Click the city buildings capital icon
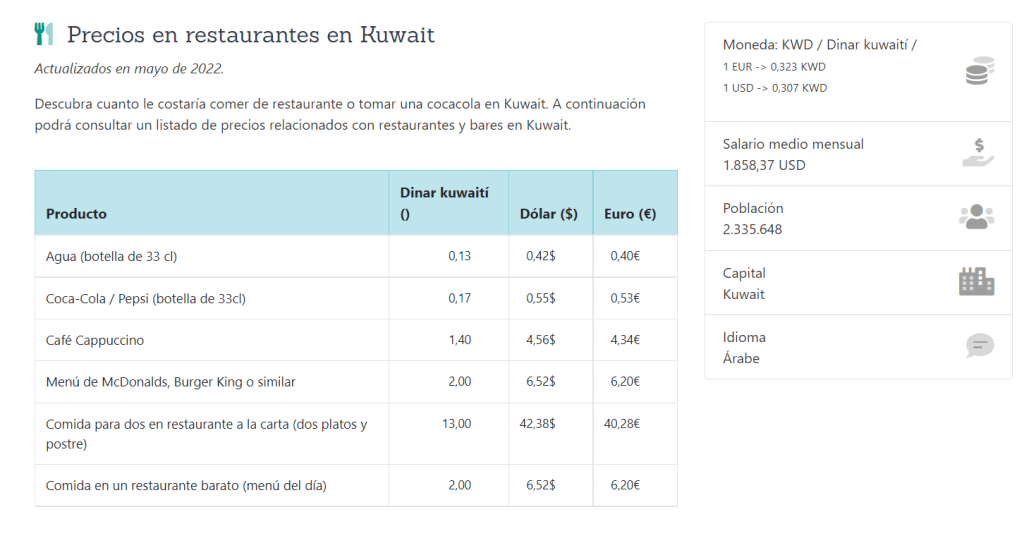The image size is (1024, 543). click(977, 282)
